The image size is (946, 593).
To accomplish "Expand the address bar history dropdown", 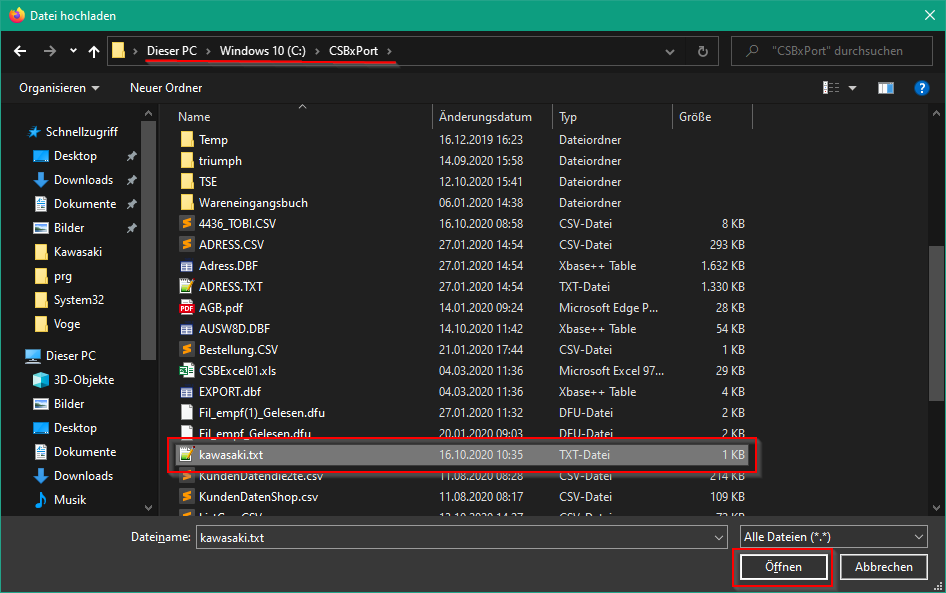I will tap(670, 52).
